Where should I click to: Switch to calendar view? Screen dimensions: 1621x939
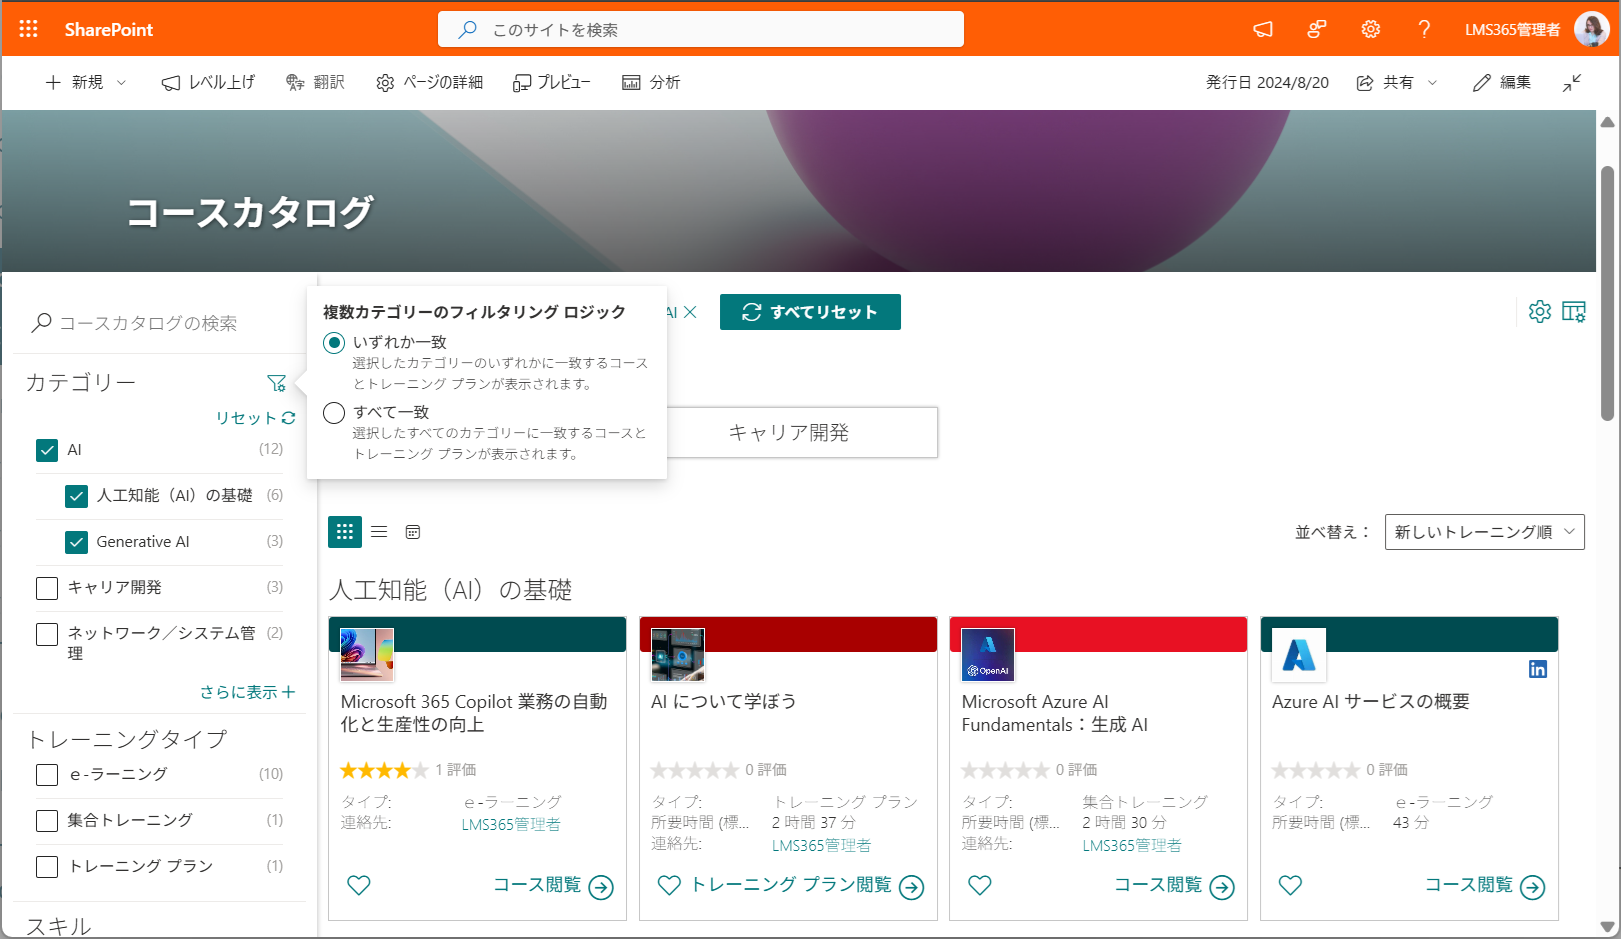click(413, 532)
